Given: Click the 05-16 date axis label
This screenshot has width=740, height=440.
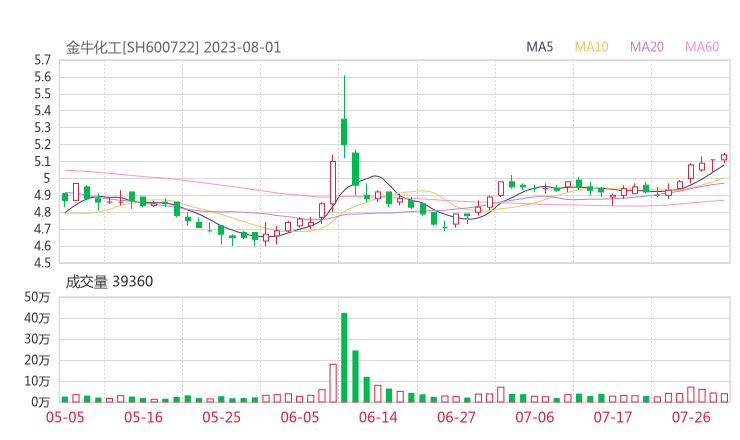Looking at the screenshot, I should point(143,417).
